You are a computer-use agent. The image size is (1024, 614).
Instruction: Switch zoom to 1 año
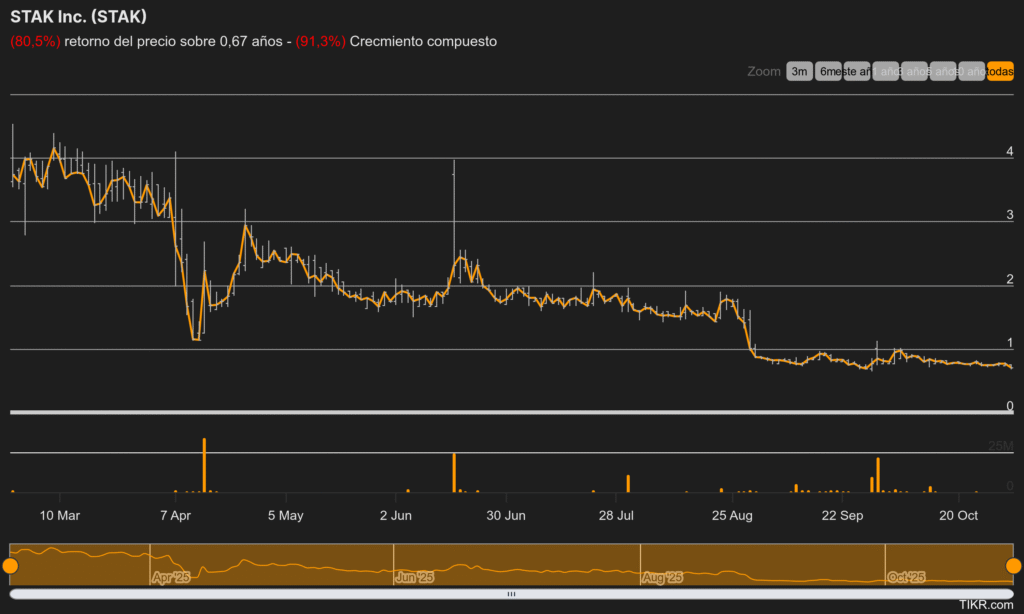point(885,71)
